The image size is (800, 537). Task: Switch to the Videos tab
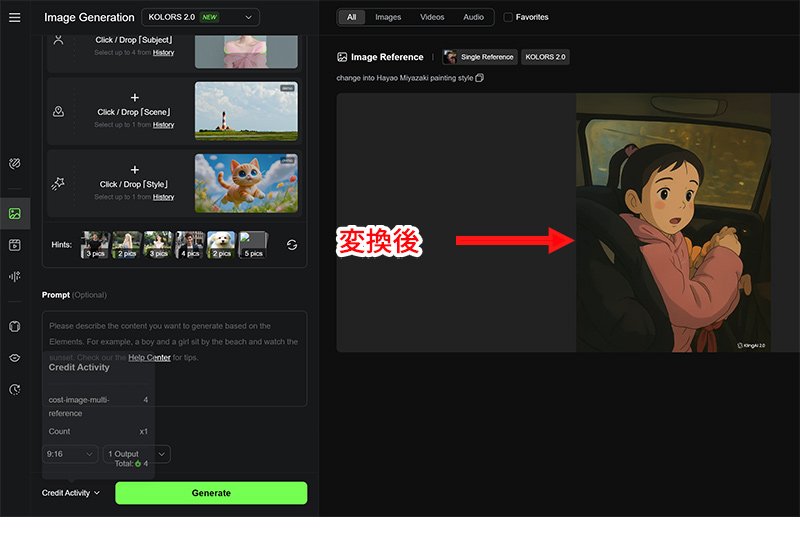pos(432,17)
